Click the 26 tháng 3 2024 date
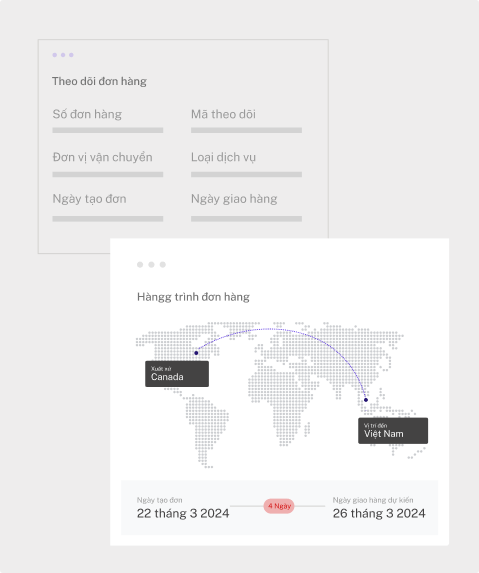Viewport: 479px width, 573px height. coord(379,513)
